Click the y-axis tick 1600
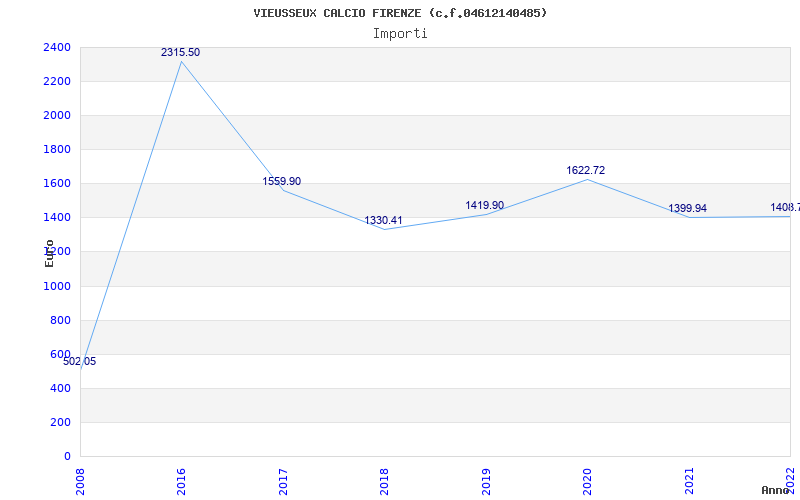This screenshot has height=500, width=800. point(57,183)
